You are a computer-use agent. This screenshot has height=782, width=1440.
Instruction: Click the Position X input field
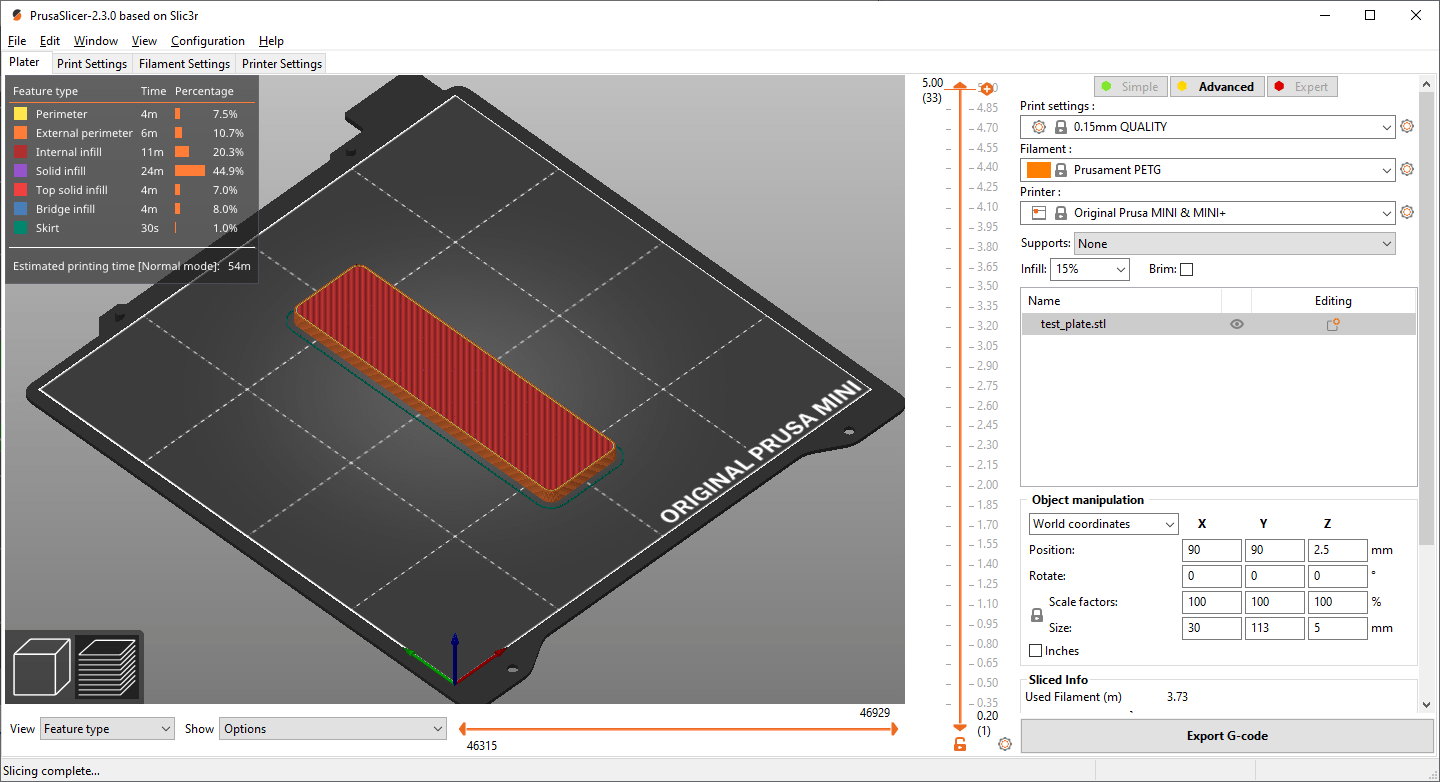1211,549
